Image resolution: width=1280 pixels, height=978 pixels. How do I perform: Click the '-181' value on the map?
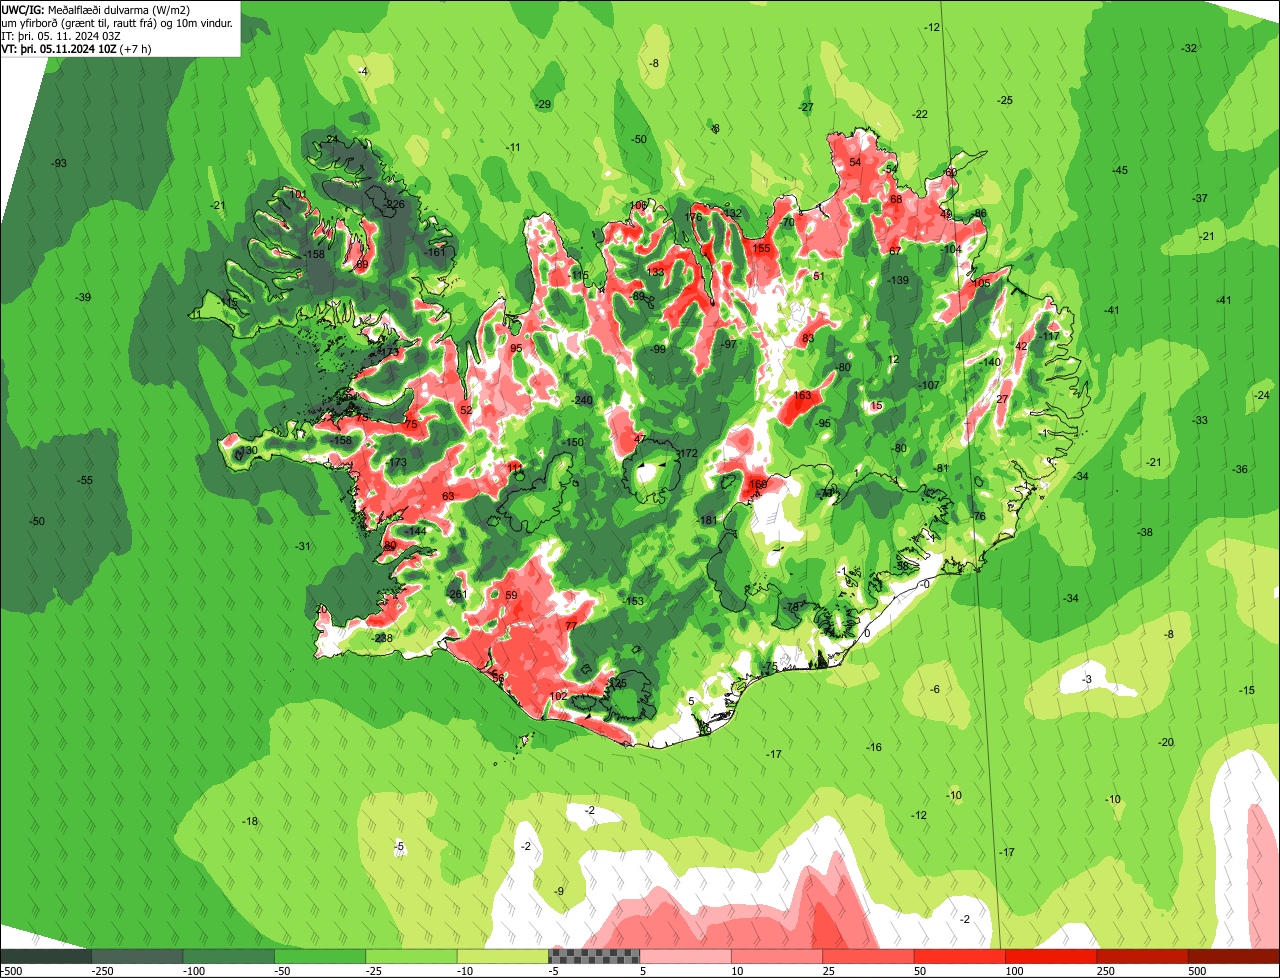707,521
